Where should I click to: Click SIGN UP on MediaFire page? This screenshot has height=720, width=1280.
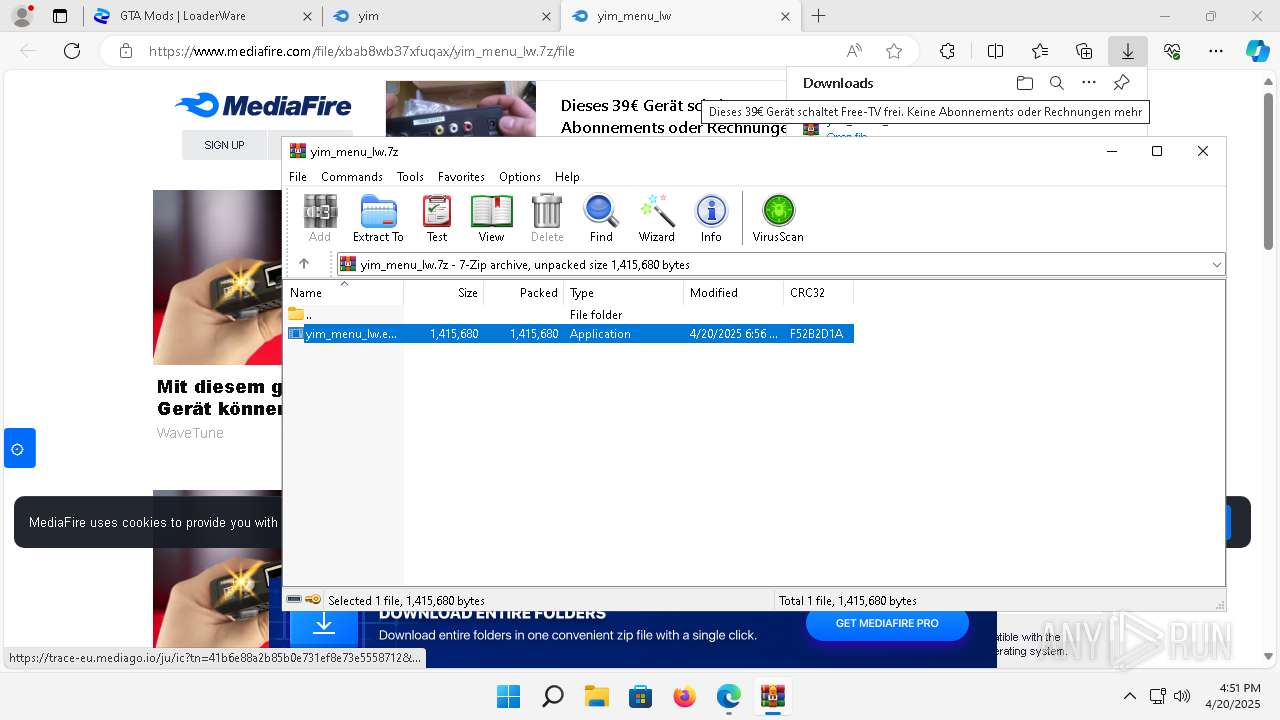[x=224, y=145]
